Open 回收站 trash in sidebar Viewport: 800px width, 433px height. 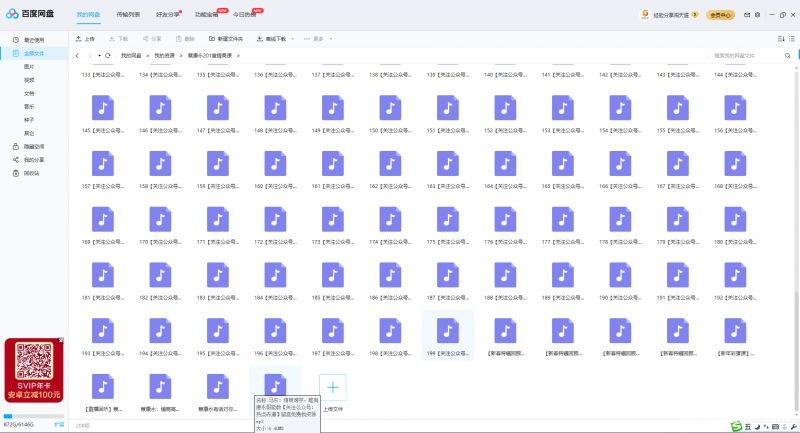(x=26, y=173)
